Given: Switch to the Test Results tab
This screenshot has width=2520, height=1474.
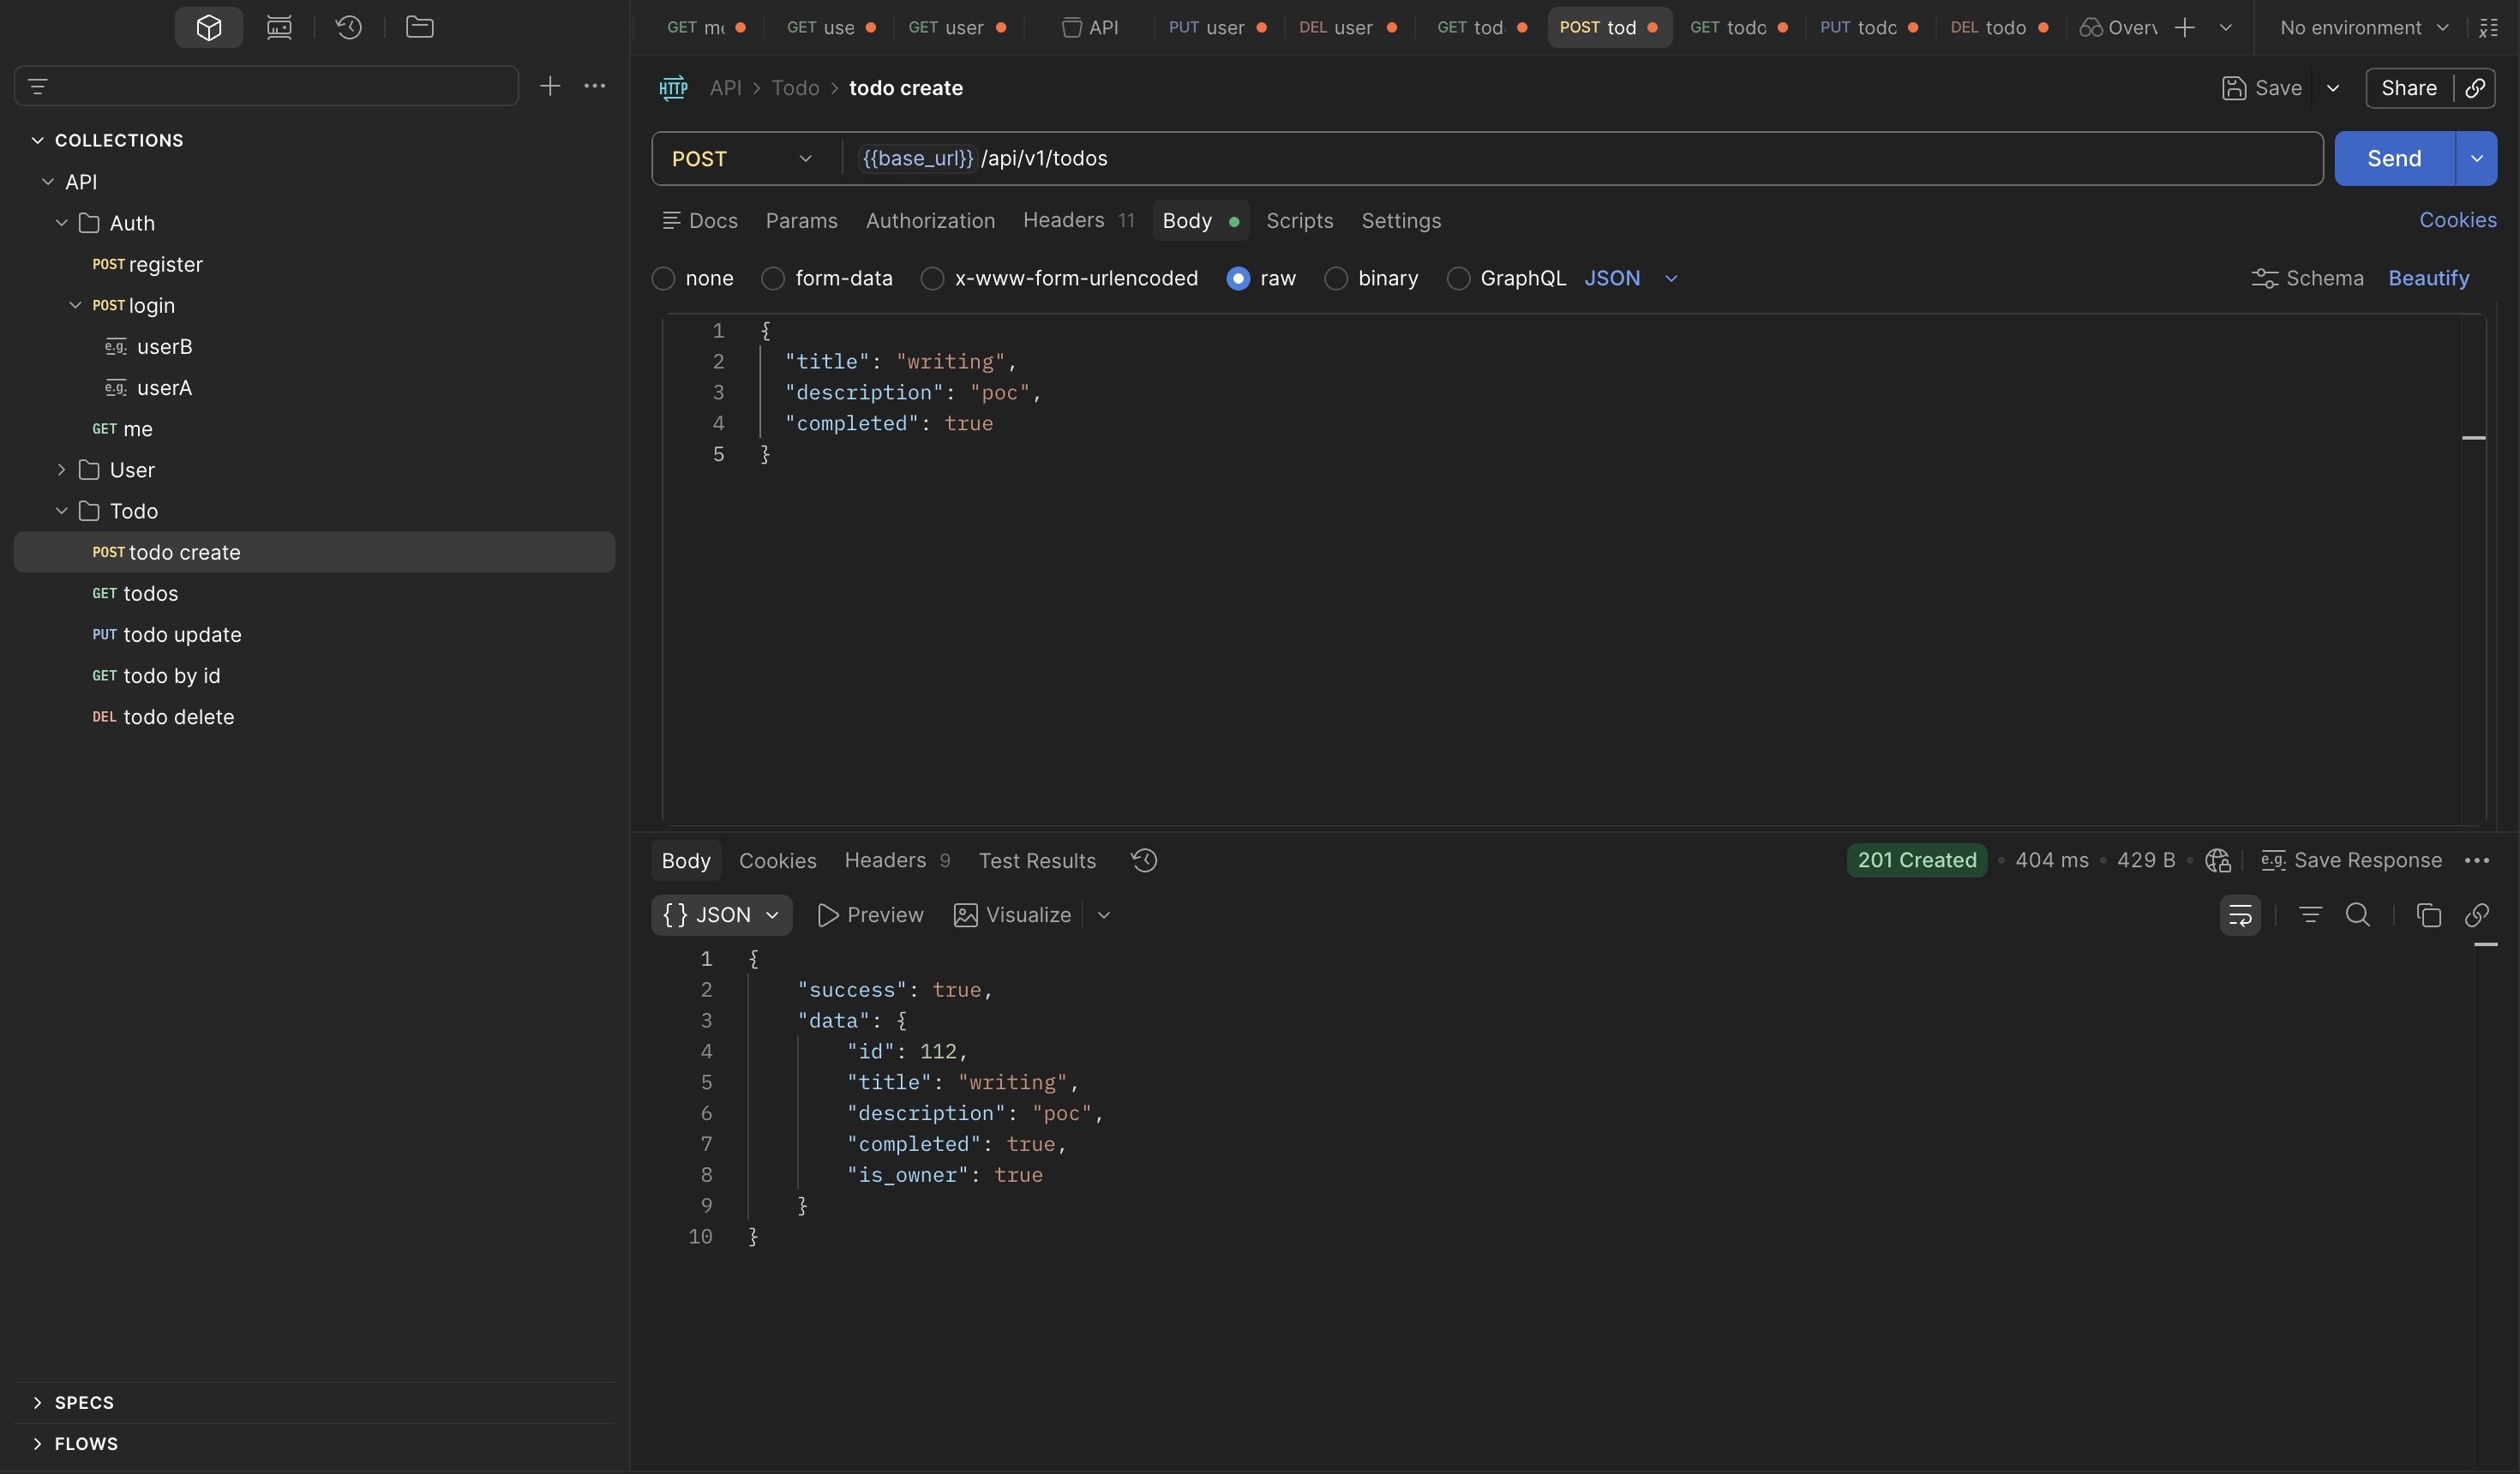Looking at the screenshot, I should (x=1037, y=860).
